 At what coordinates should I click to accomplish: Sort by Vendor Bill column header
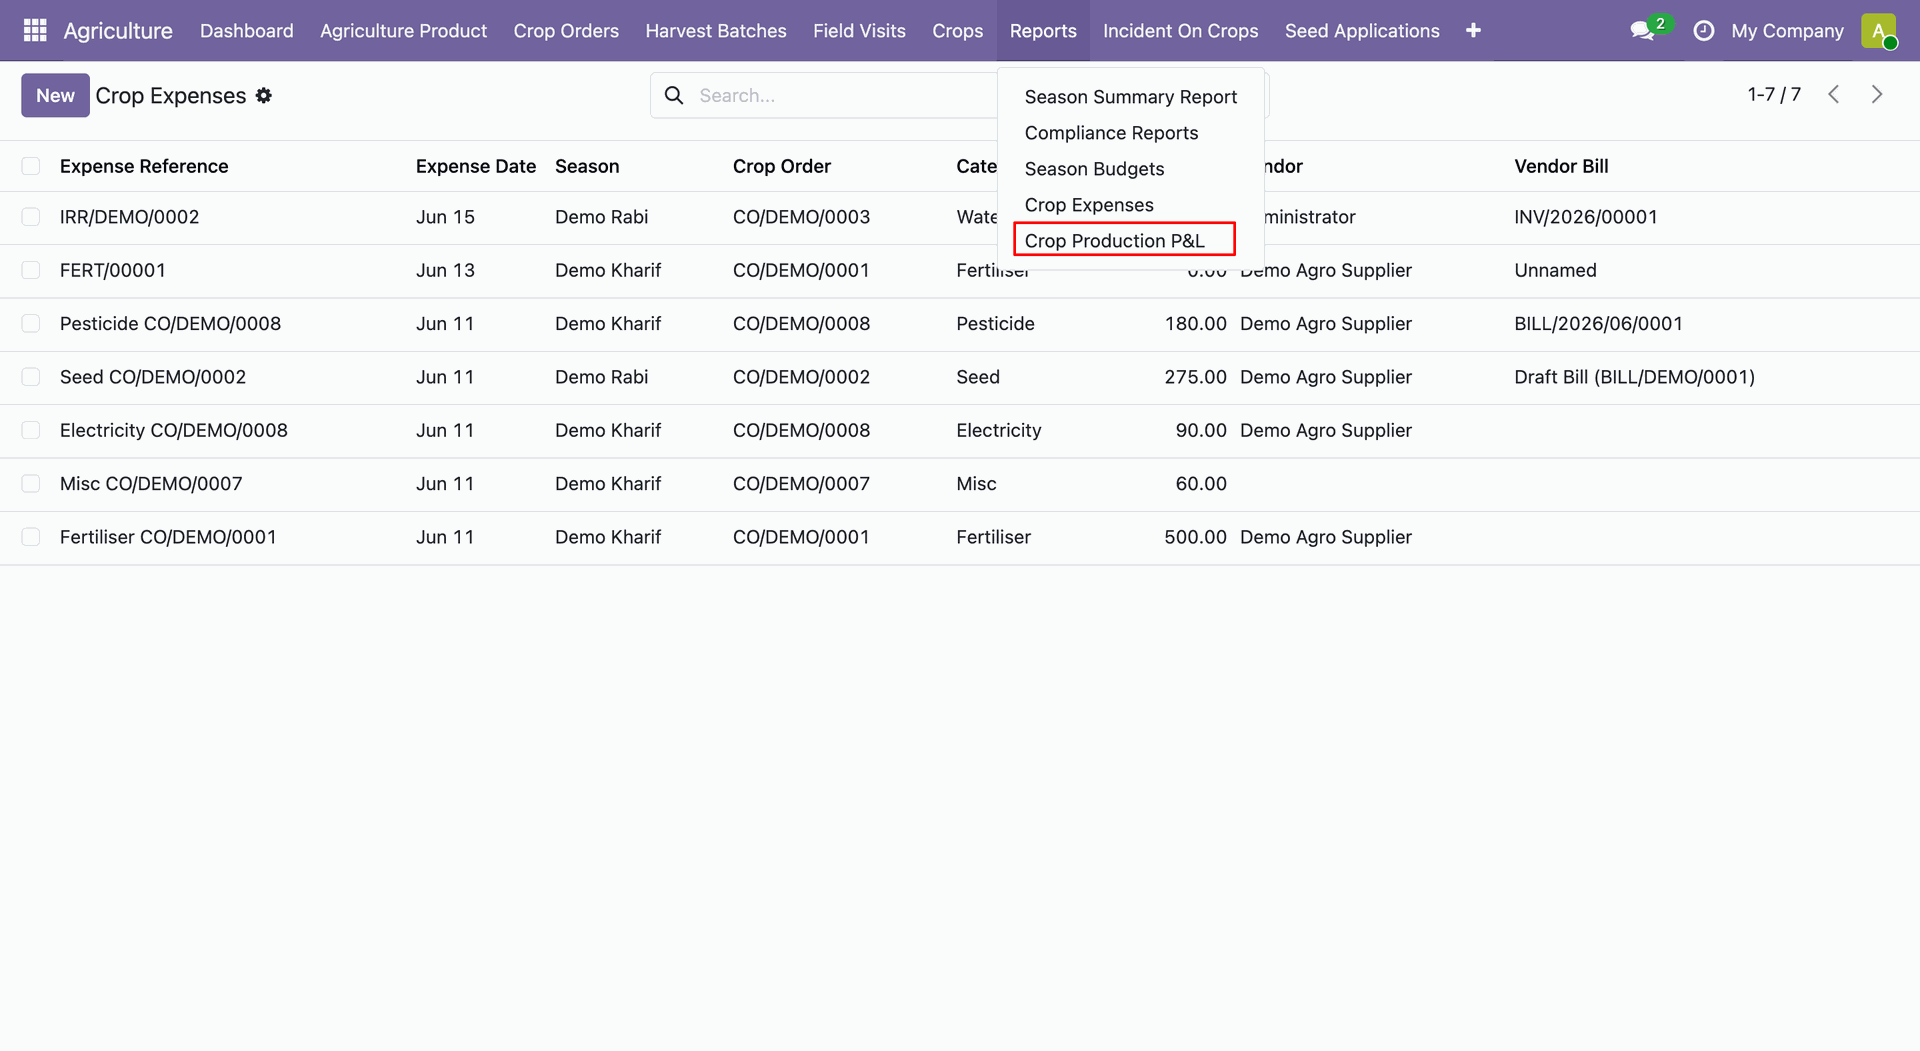pos(1561,166)
